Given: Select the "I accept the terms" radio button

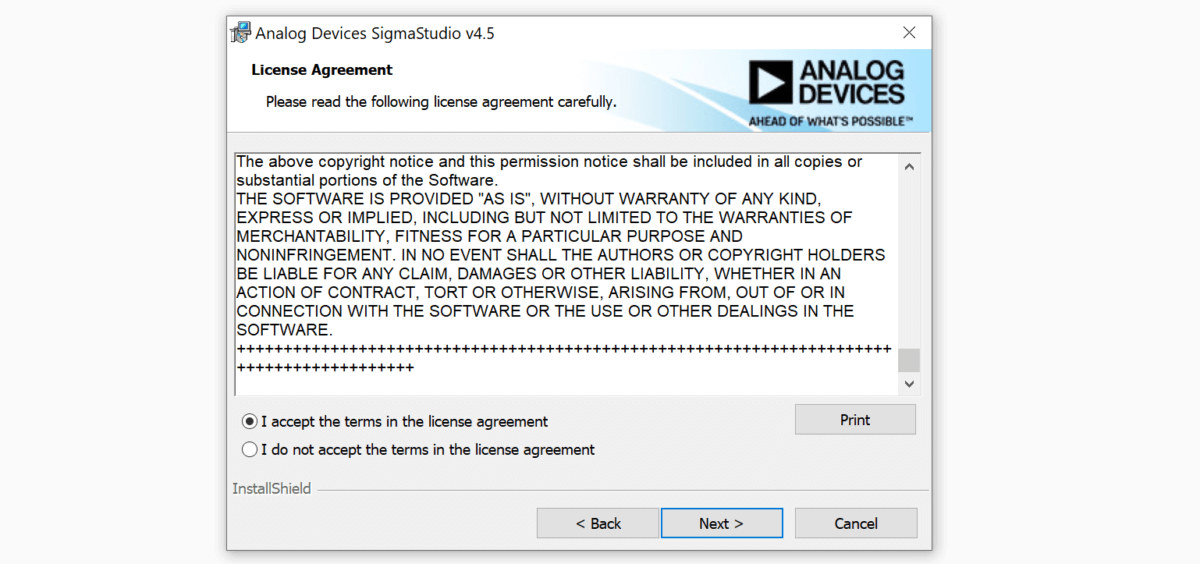Looking at the screenshot, I should coord(250,422).
